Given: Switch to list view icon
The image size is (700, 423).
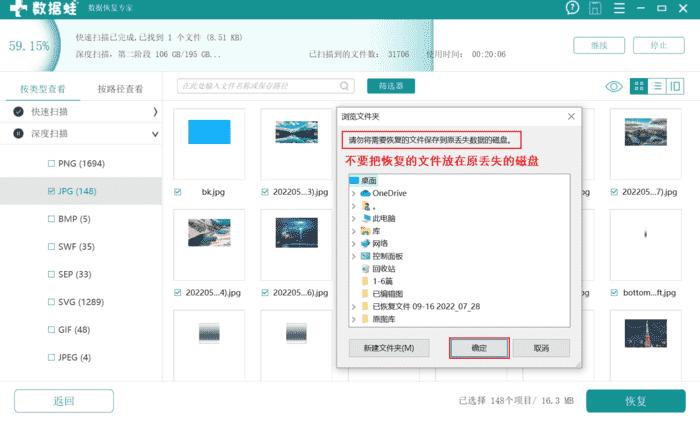Looking at the screenshot, I should [x=657, y=86].
